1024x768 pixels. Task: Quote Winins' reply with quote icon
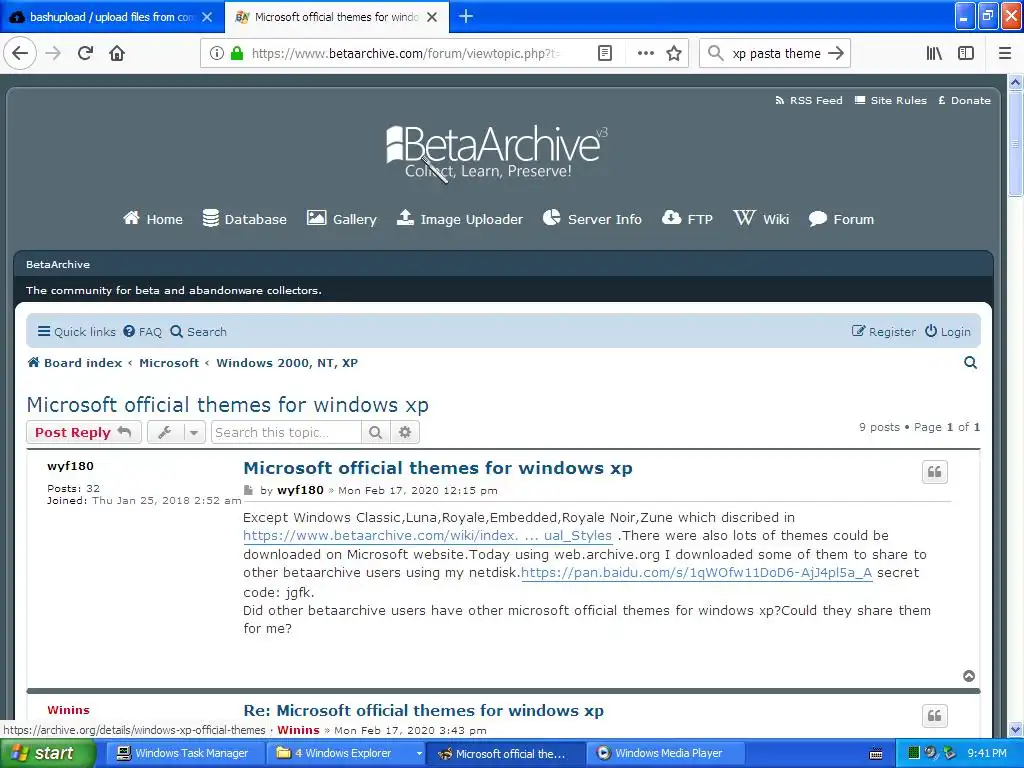click(935, 716)
